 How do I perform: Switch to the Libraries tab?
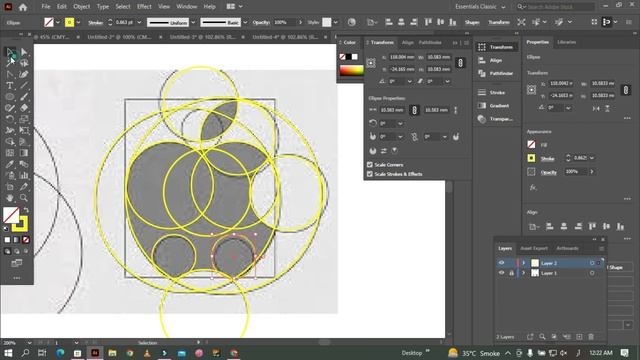(x=567, y=42)
